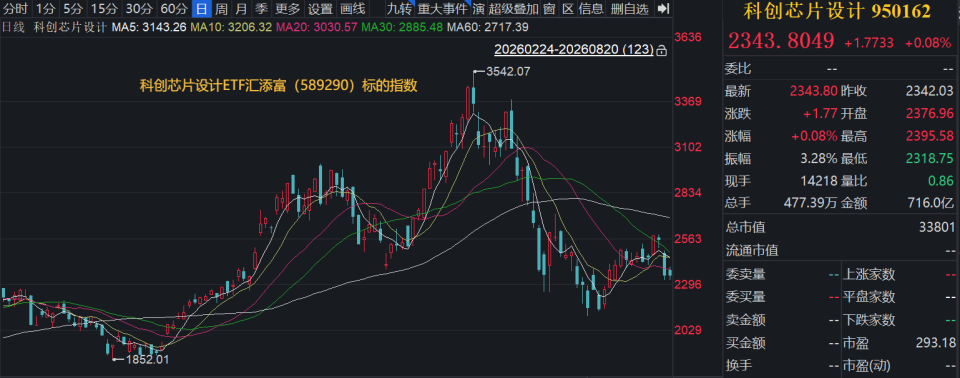Click the 3102 price axis label
Viewport: 960px width, 378px height.
click(687, 147)
